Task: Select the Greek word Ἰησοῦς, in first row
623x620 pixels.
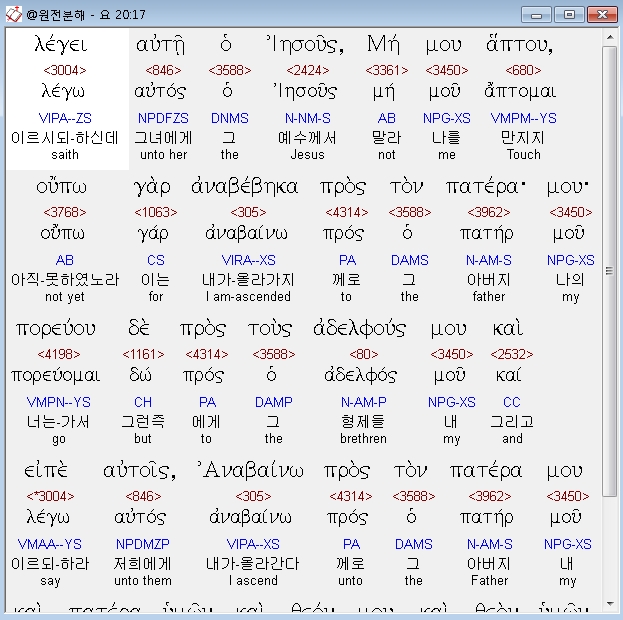Action: 305,44
